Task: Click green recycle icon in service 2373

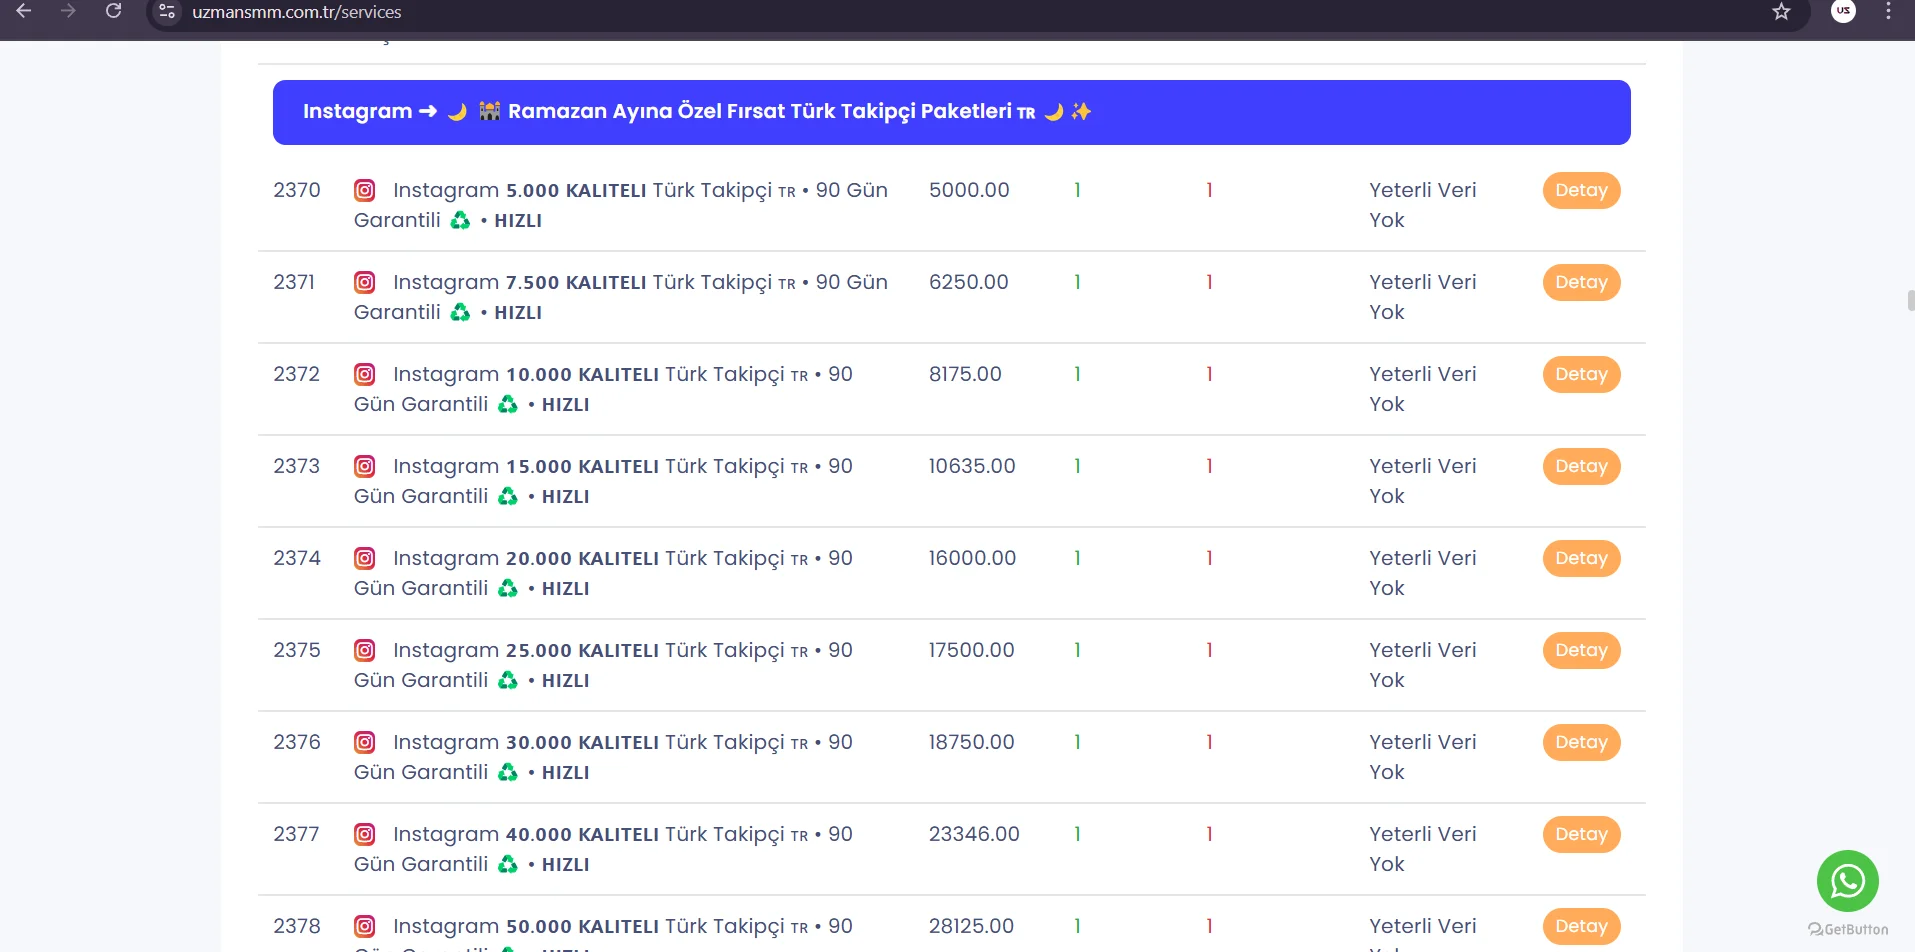Action: (x=508, y=496)
